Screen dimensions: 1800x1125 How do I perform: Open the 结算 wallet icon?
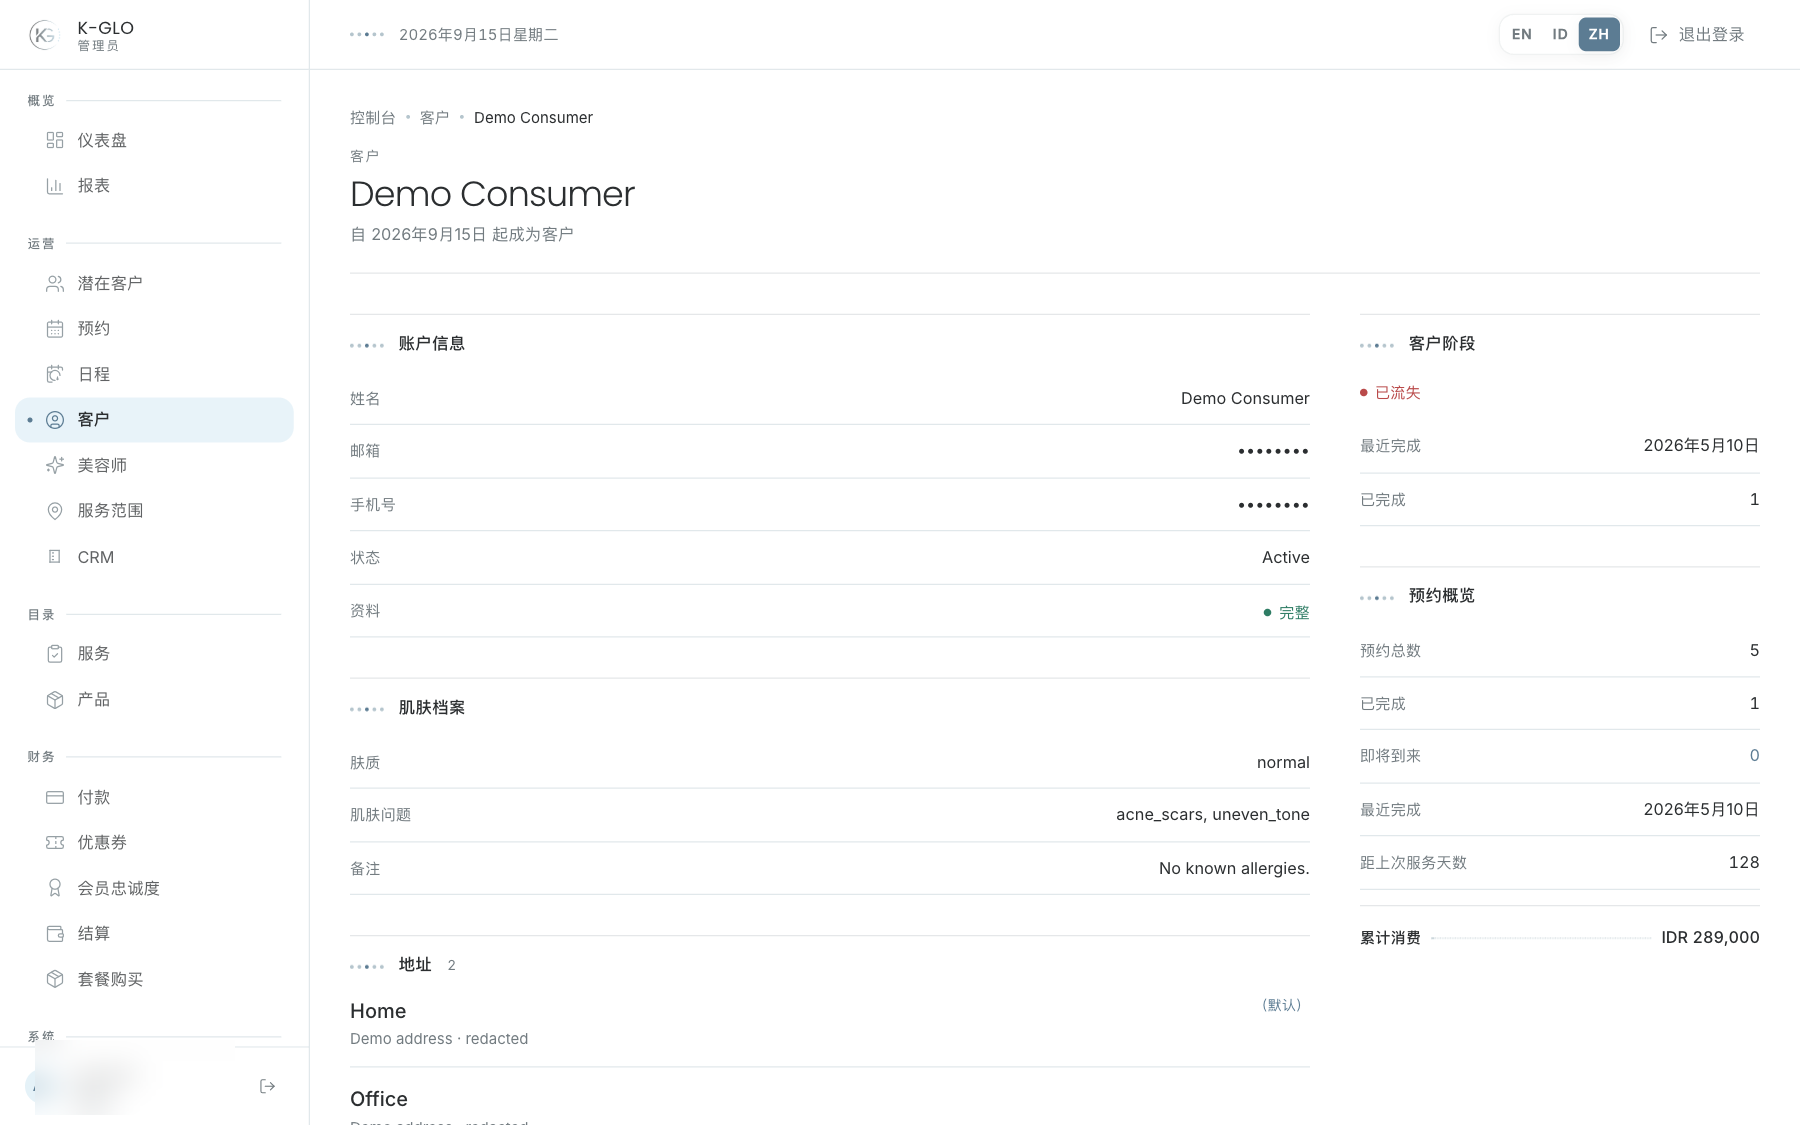[55, 934]
